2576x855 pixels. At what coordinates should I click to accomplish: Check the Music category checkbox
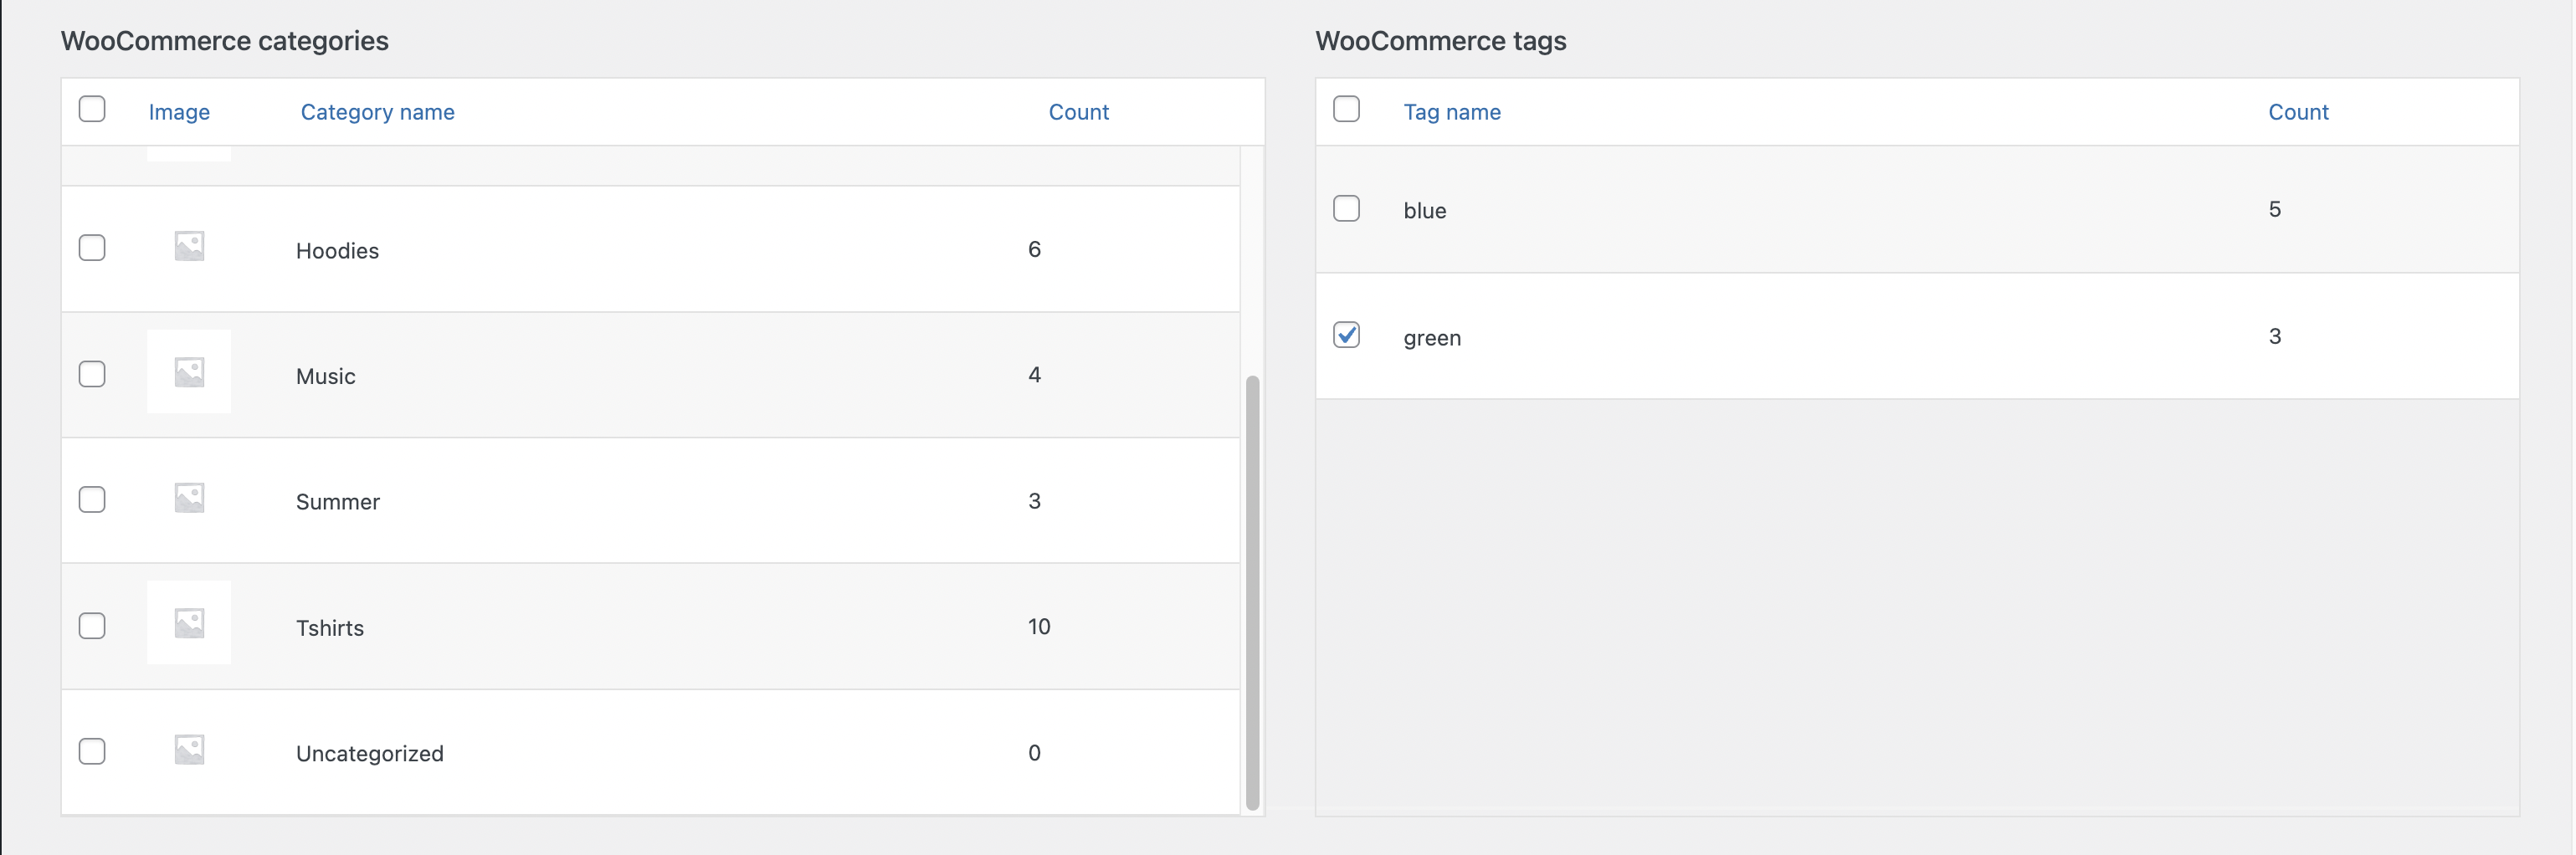[92, 374]
